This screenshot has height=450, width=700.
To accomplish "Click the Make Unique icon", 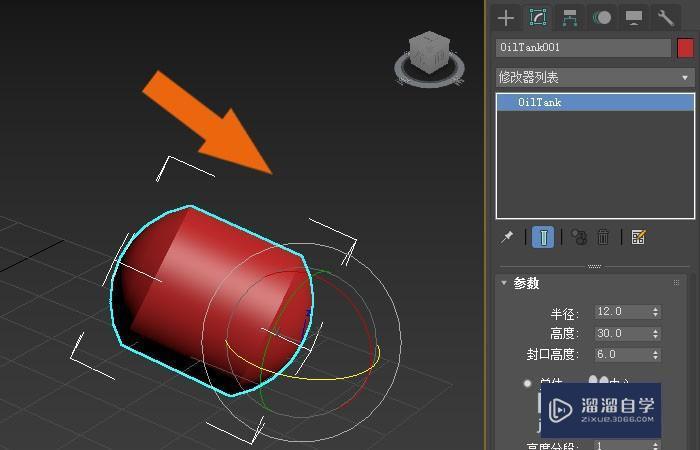I will [x=579, y=237].
